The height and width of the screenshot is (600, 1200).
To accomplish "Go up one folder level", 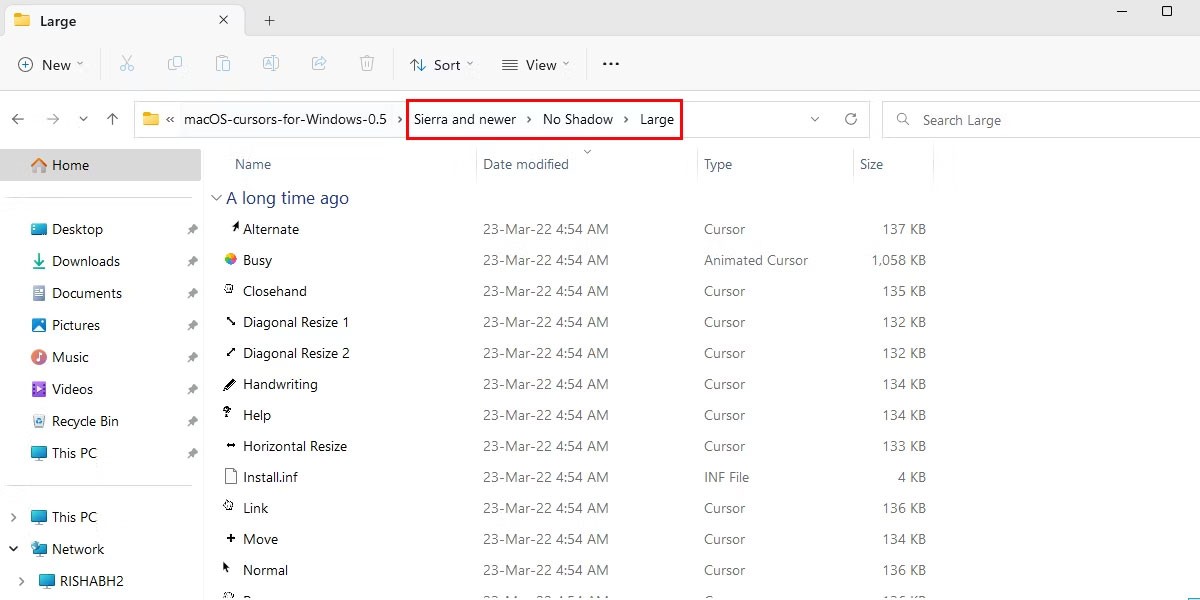I will coord(112,119).
